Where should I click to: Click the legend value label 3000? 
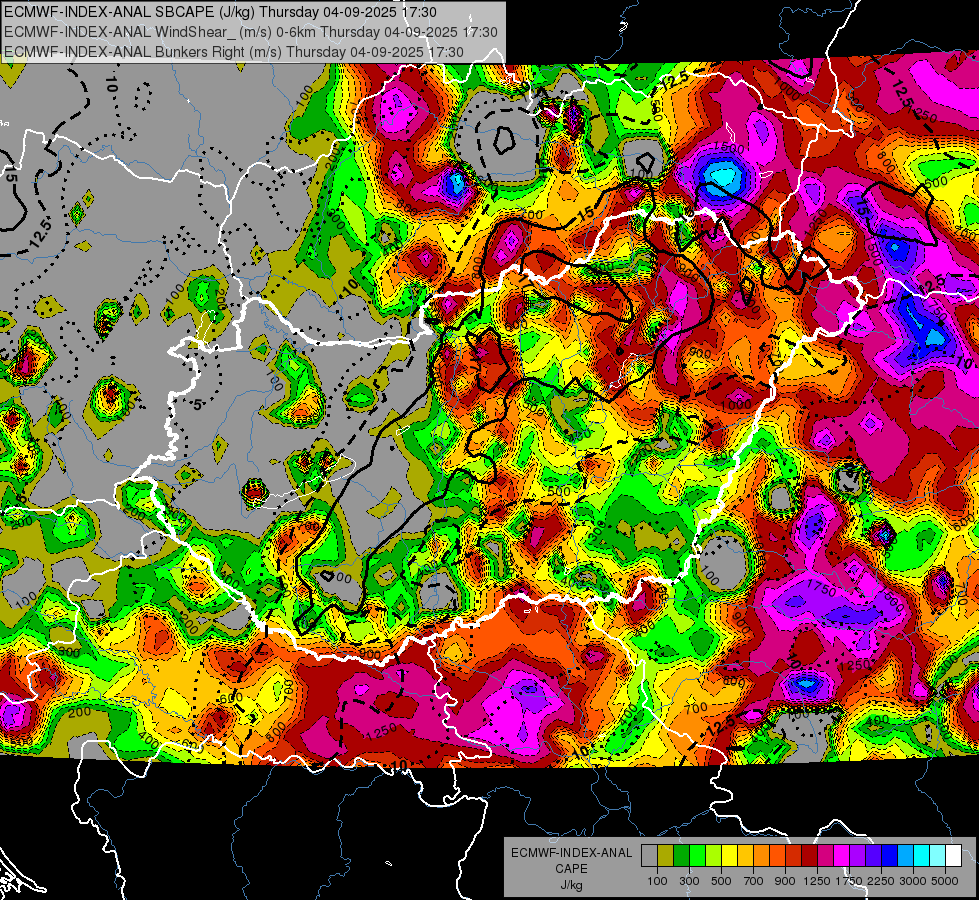pyautogui.click(x=913, y=881)
